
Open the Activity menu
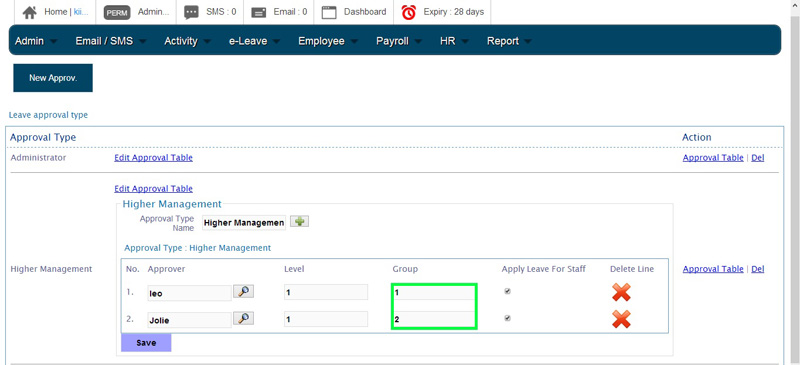point(181,41)
